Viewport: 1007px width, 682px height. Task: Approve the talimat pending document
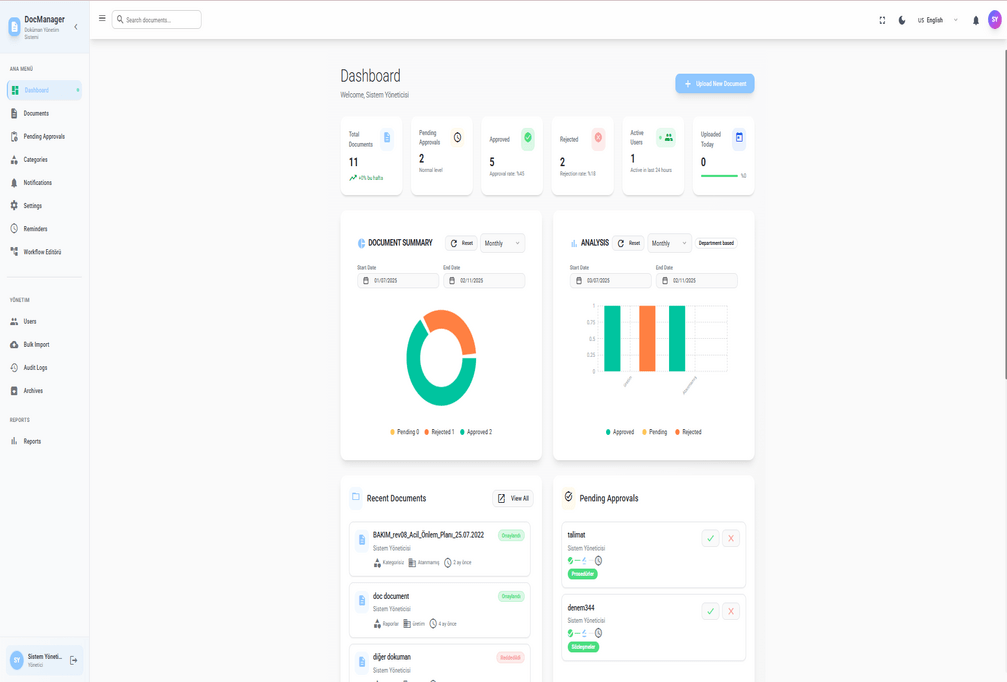[x=710, y=538]
